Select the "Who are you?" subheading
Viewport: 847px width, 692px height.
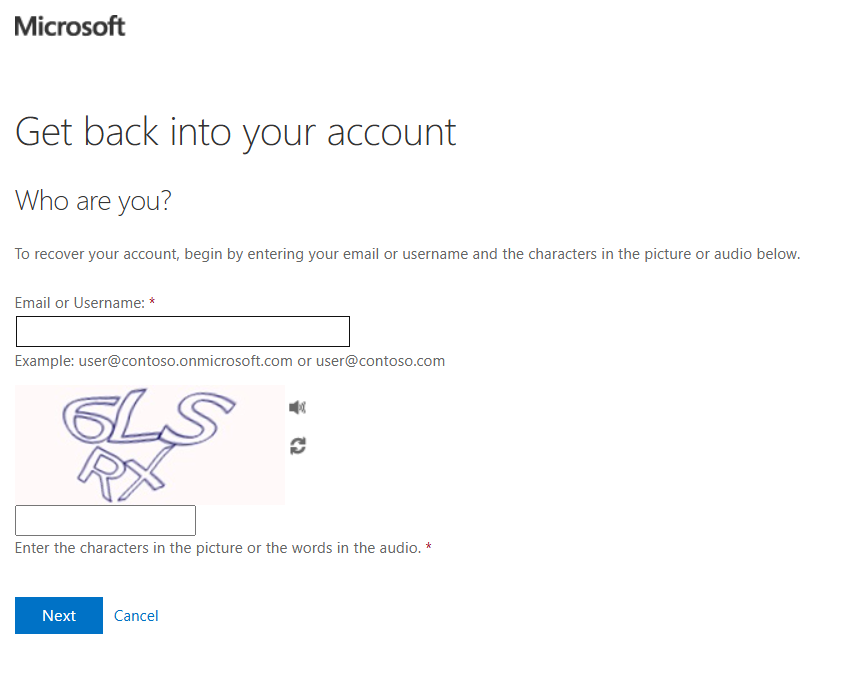coord(93,201)
